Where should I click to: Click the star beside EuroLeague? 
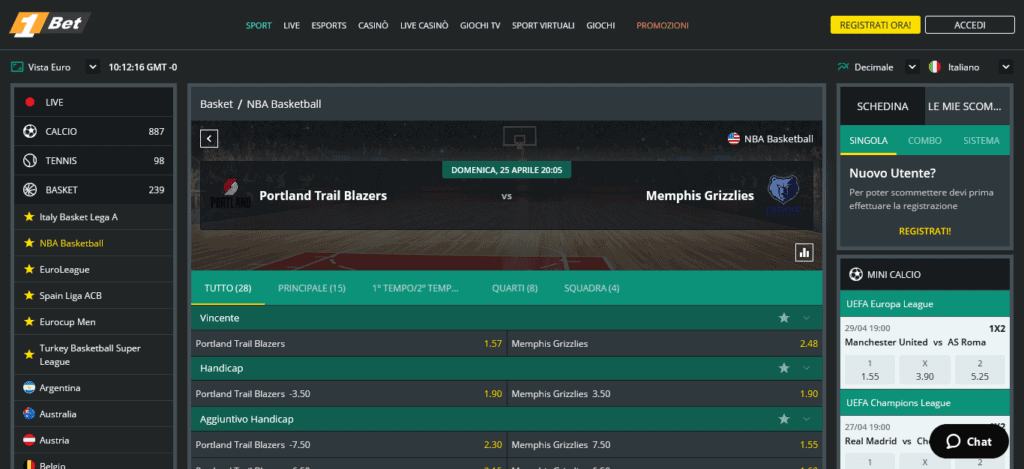click(x=29, y=269)
